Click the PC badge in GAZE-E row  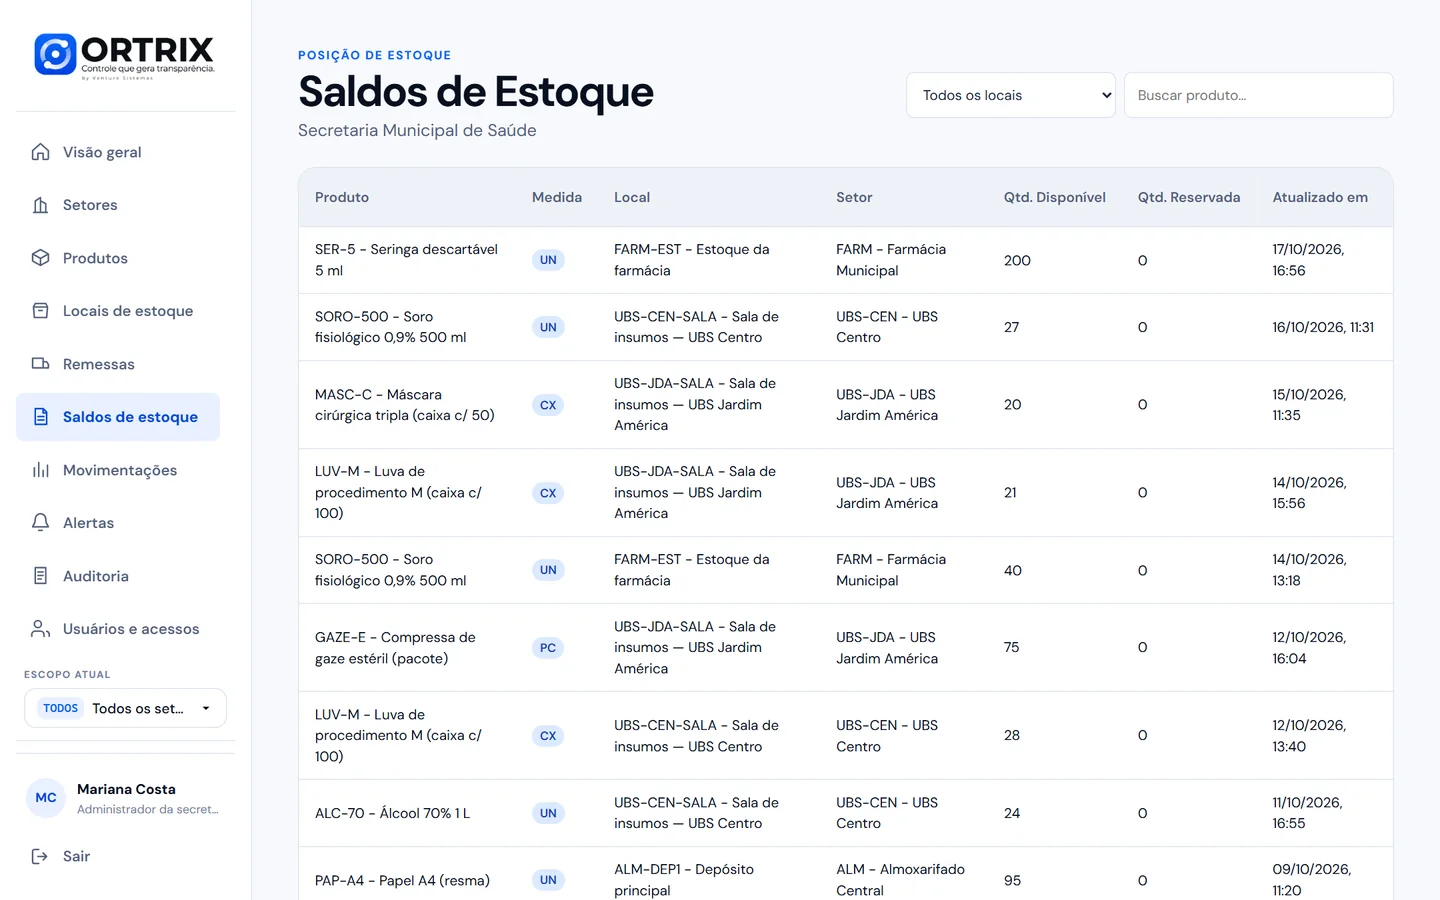point(548,648)
